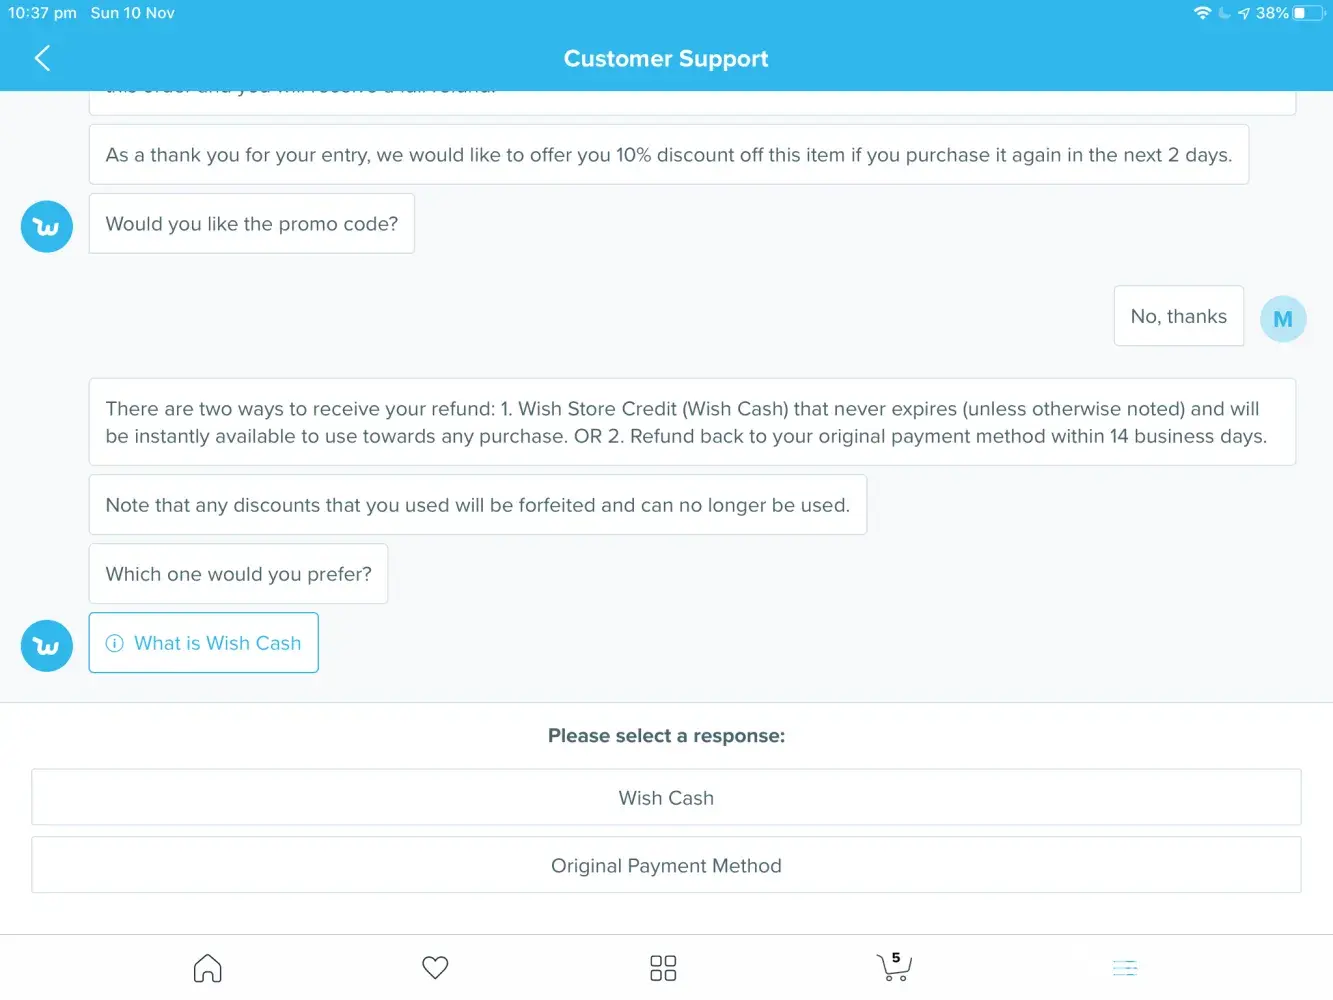Viewport: 1333px width, 1000px height.
Task: Open the categories grid icon
Action: pos(663,968)
